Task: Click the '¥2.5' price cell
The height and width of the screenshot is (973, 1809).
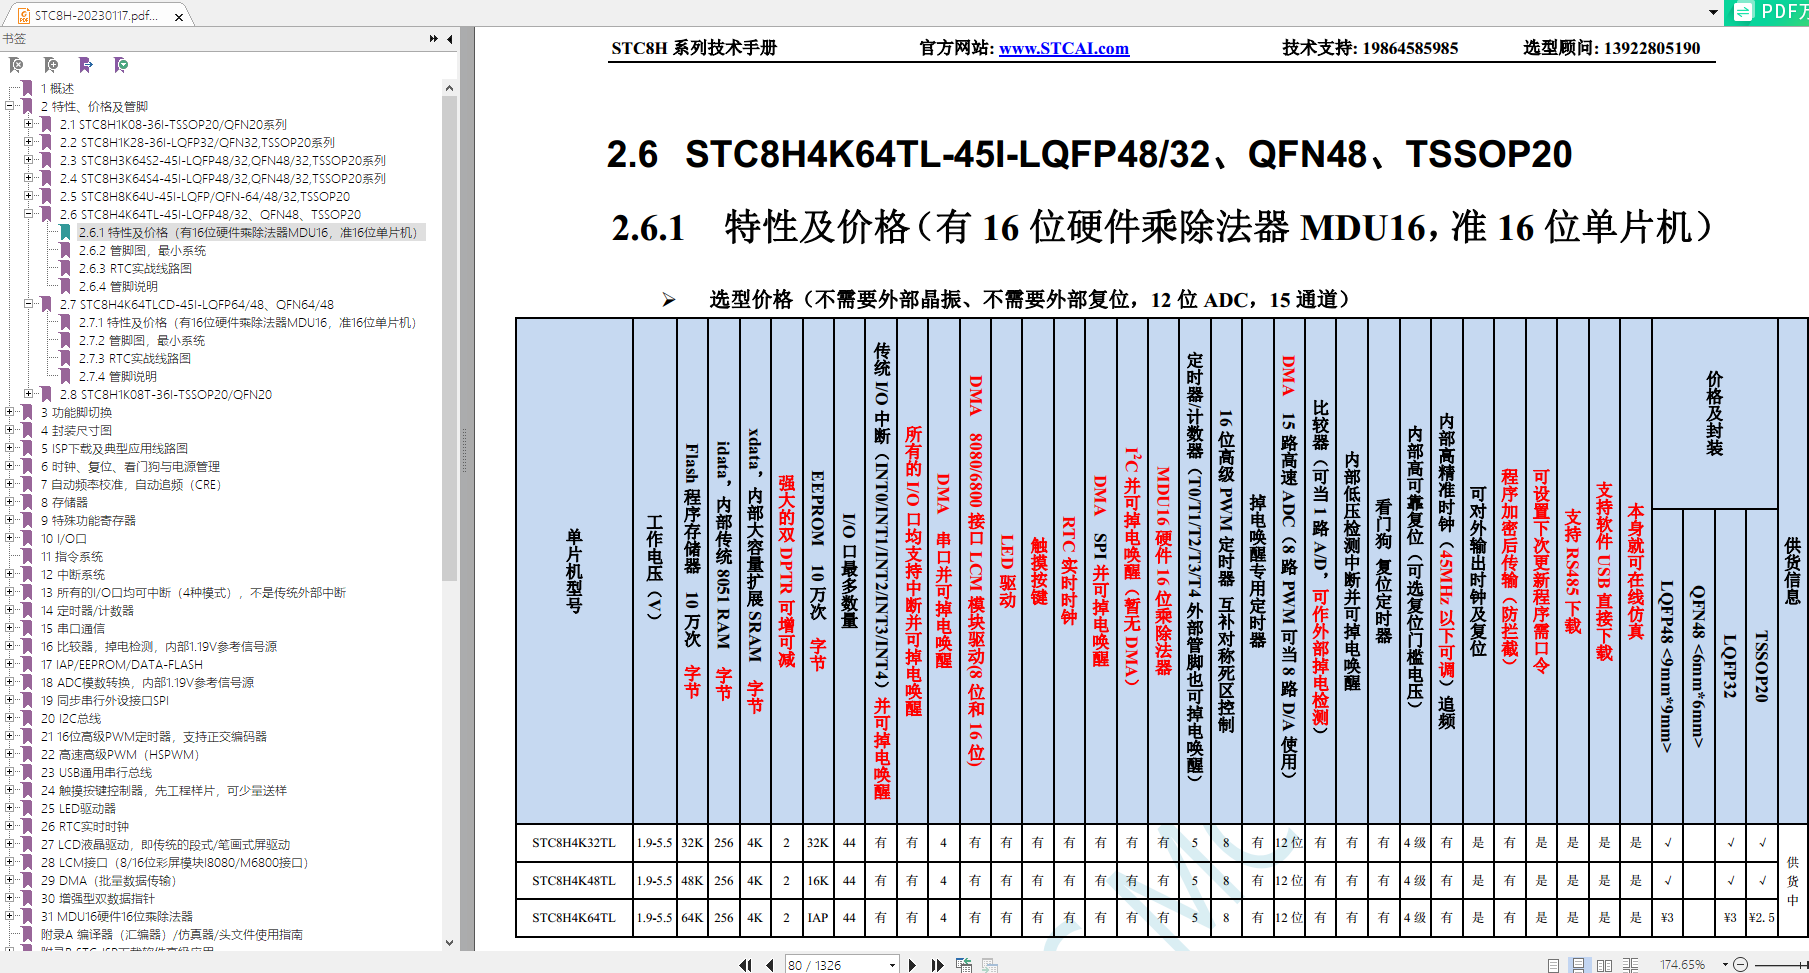Action: [1762, 917]
